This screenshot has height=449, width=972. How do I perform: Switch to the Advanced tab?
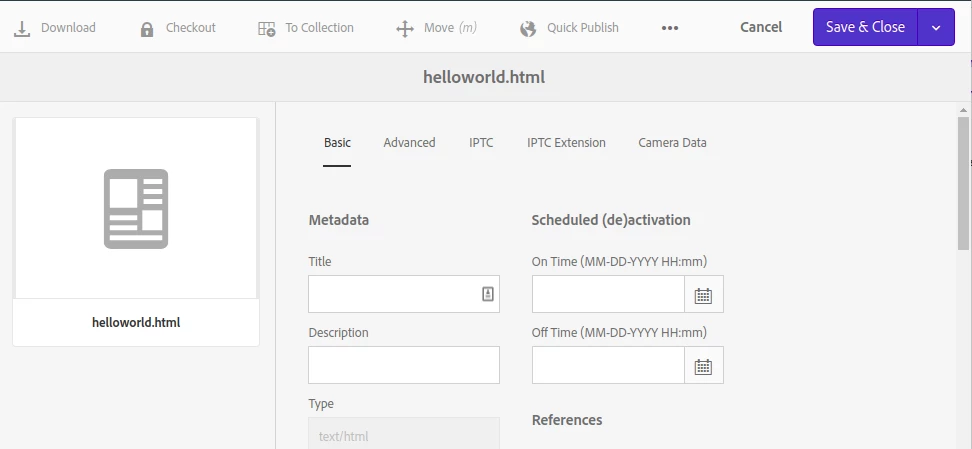coord(409,143)
